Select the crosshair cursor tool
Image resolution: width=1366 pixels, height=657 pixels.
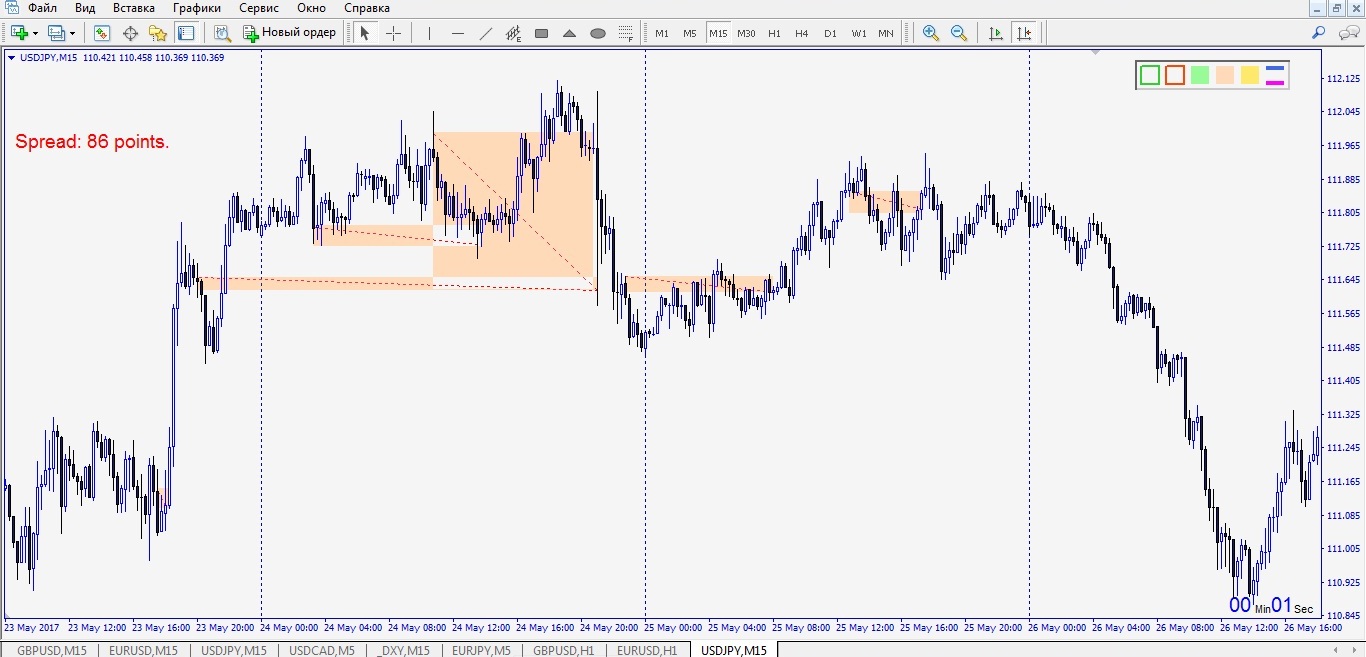393,33
